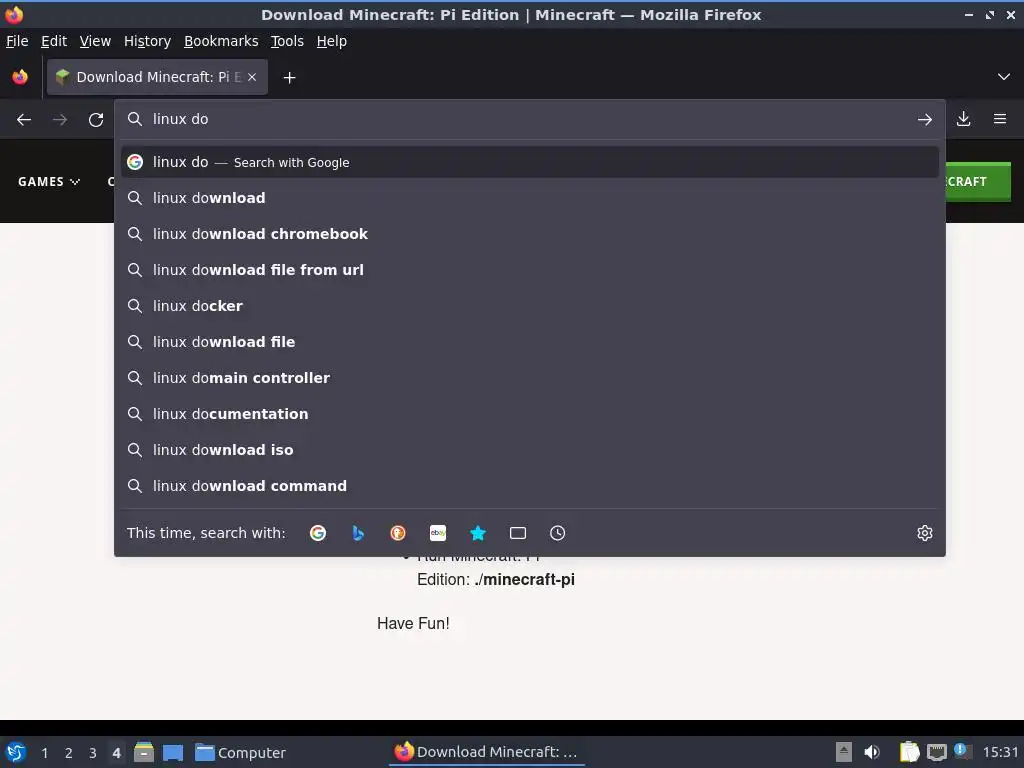
Task: Choose 'linux download file from url' suggestion
Action: point(530,270)
